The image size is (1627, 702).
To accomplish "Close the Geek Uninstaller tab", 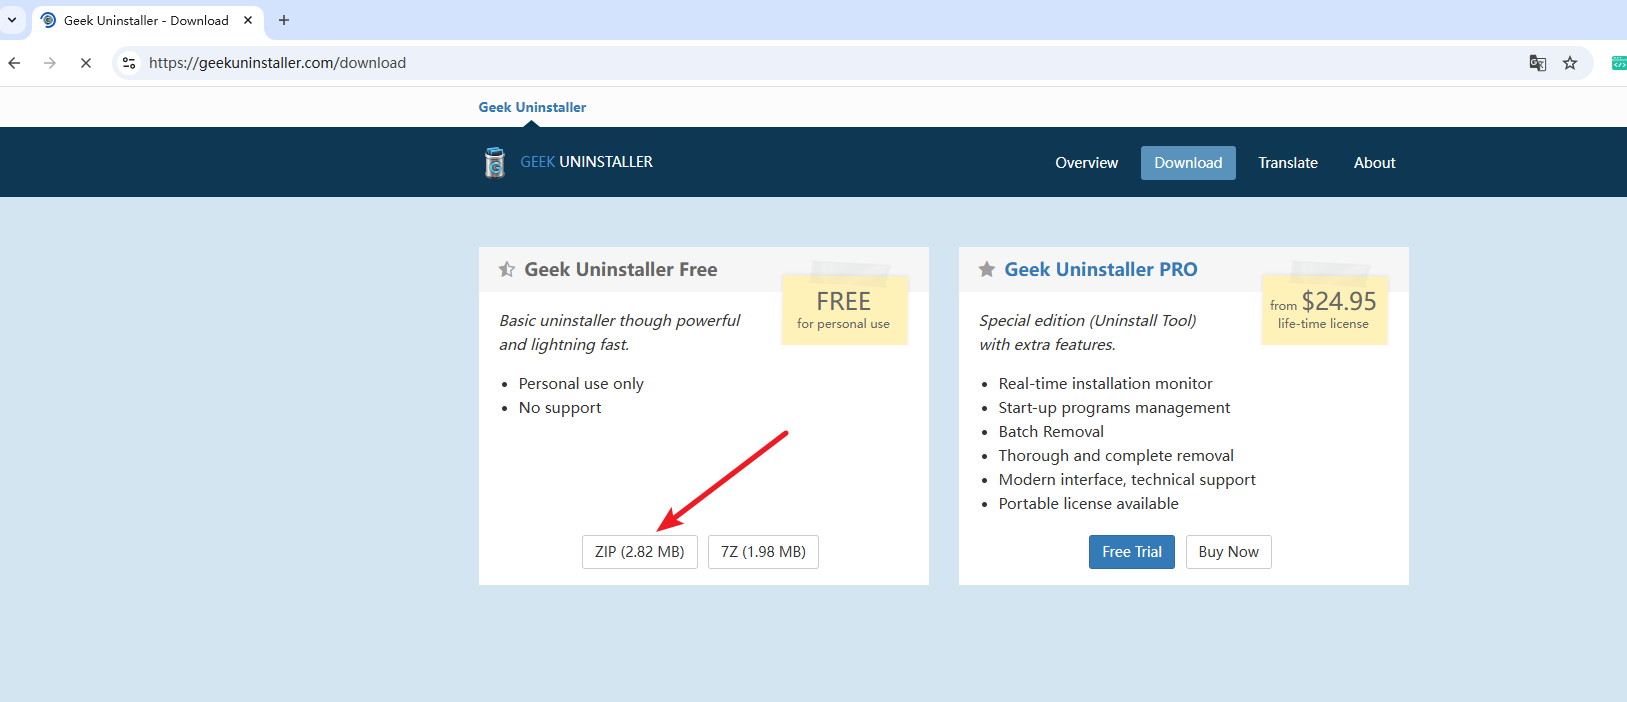I will coord(248,20).
